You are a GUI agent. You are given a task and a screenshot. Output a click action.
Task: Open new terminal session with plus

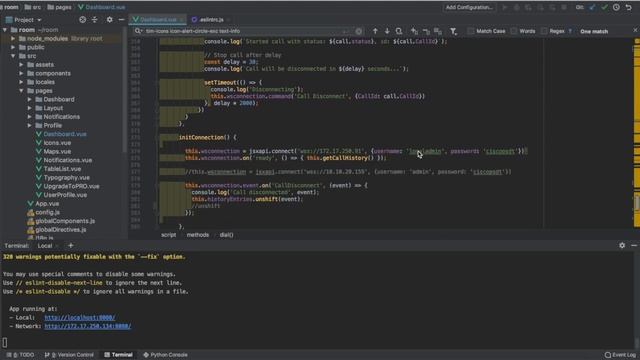click(x=71, y=245)
